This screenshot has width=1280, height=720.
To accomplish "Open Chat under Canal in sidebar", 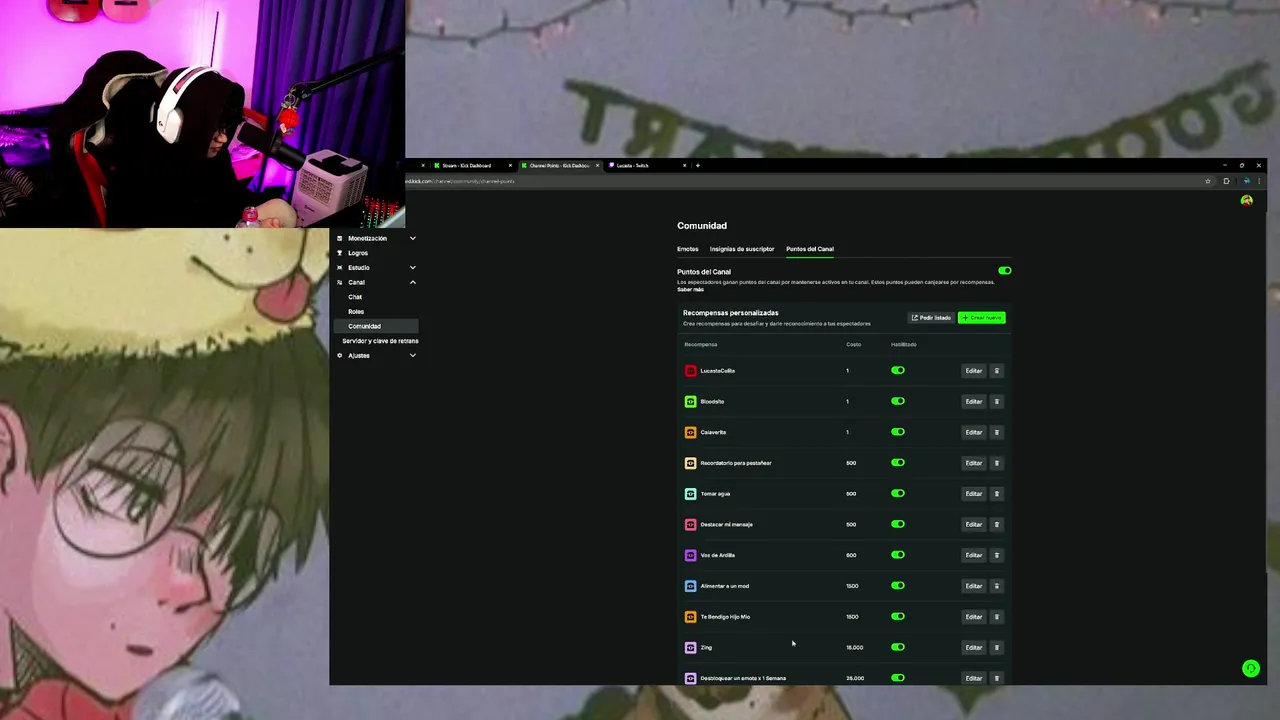I will (x=355, y=297).
